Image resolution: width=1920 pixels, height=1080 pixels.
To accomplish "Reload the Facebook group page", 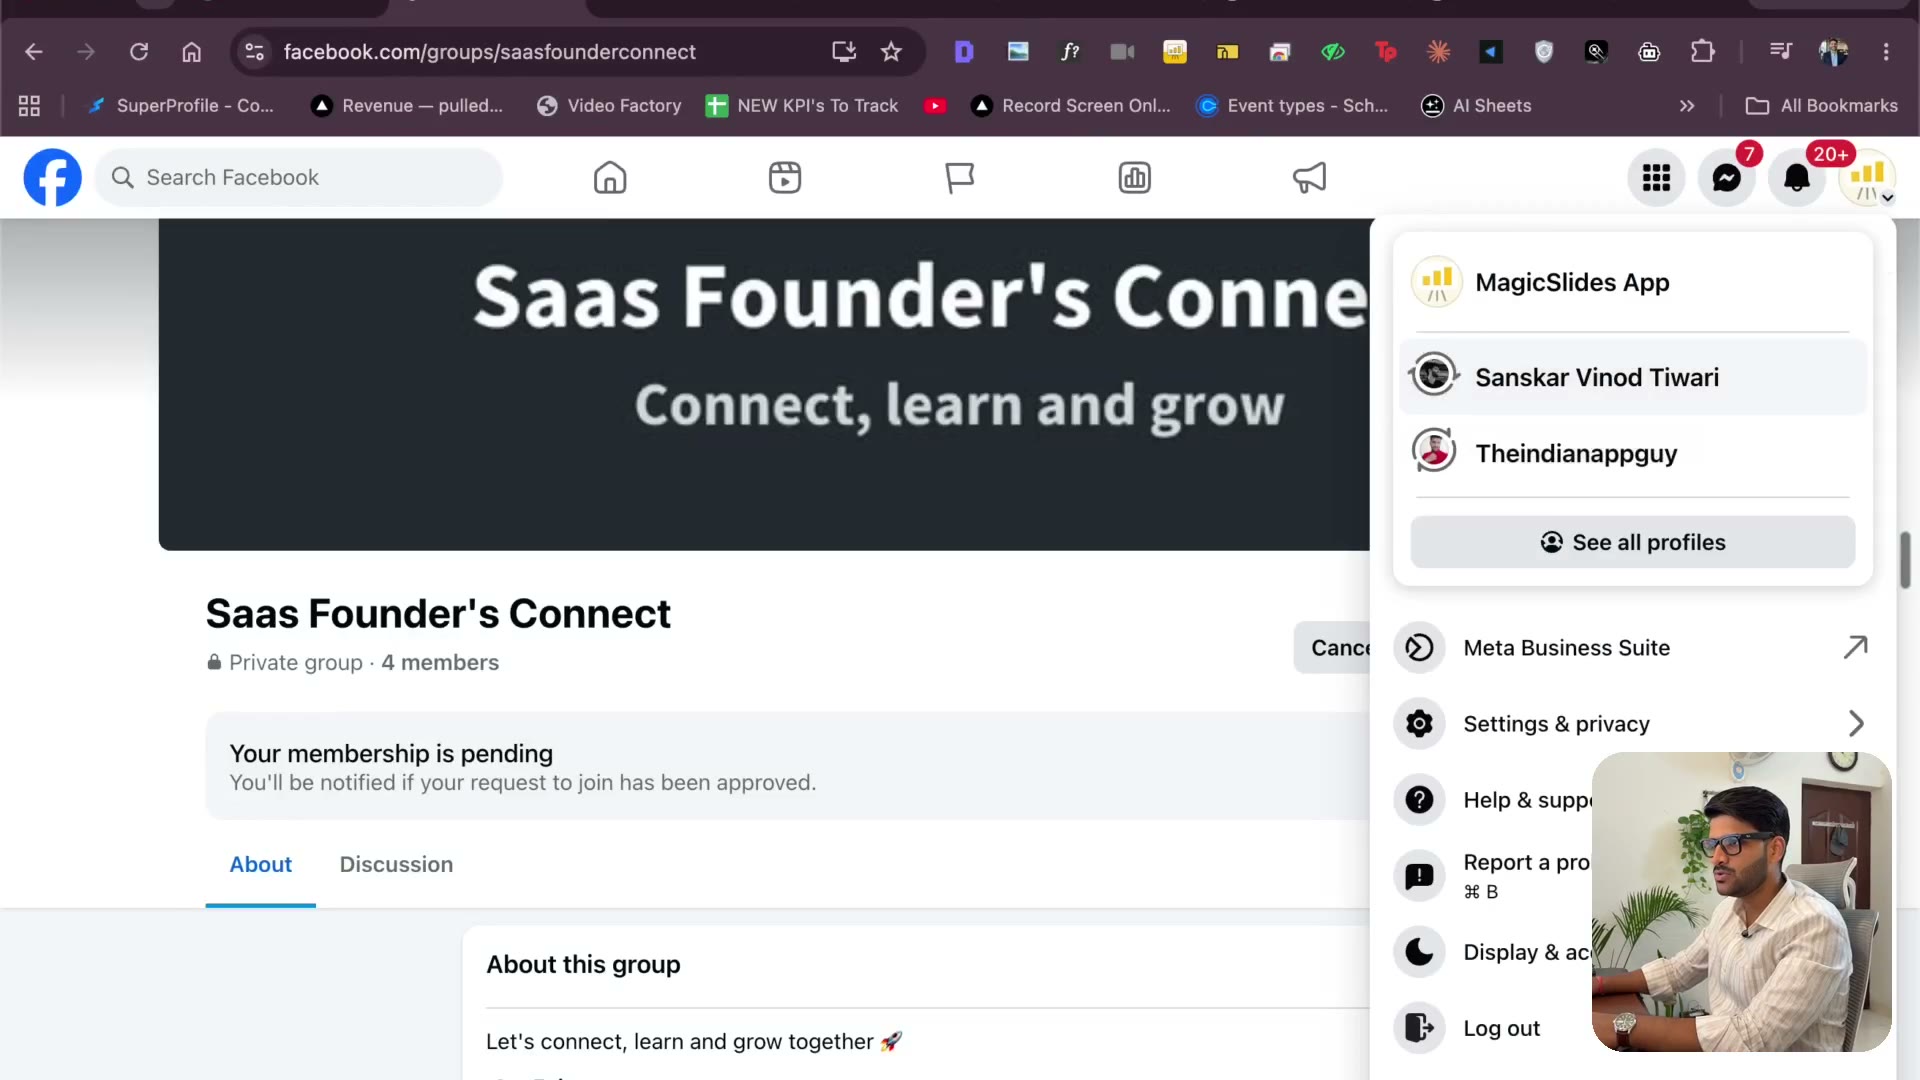I will [x=139, y=52].
